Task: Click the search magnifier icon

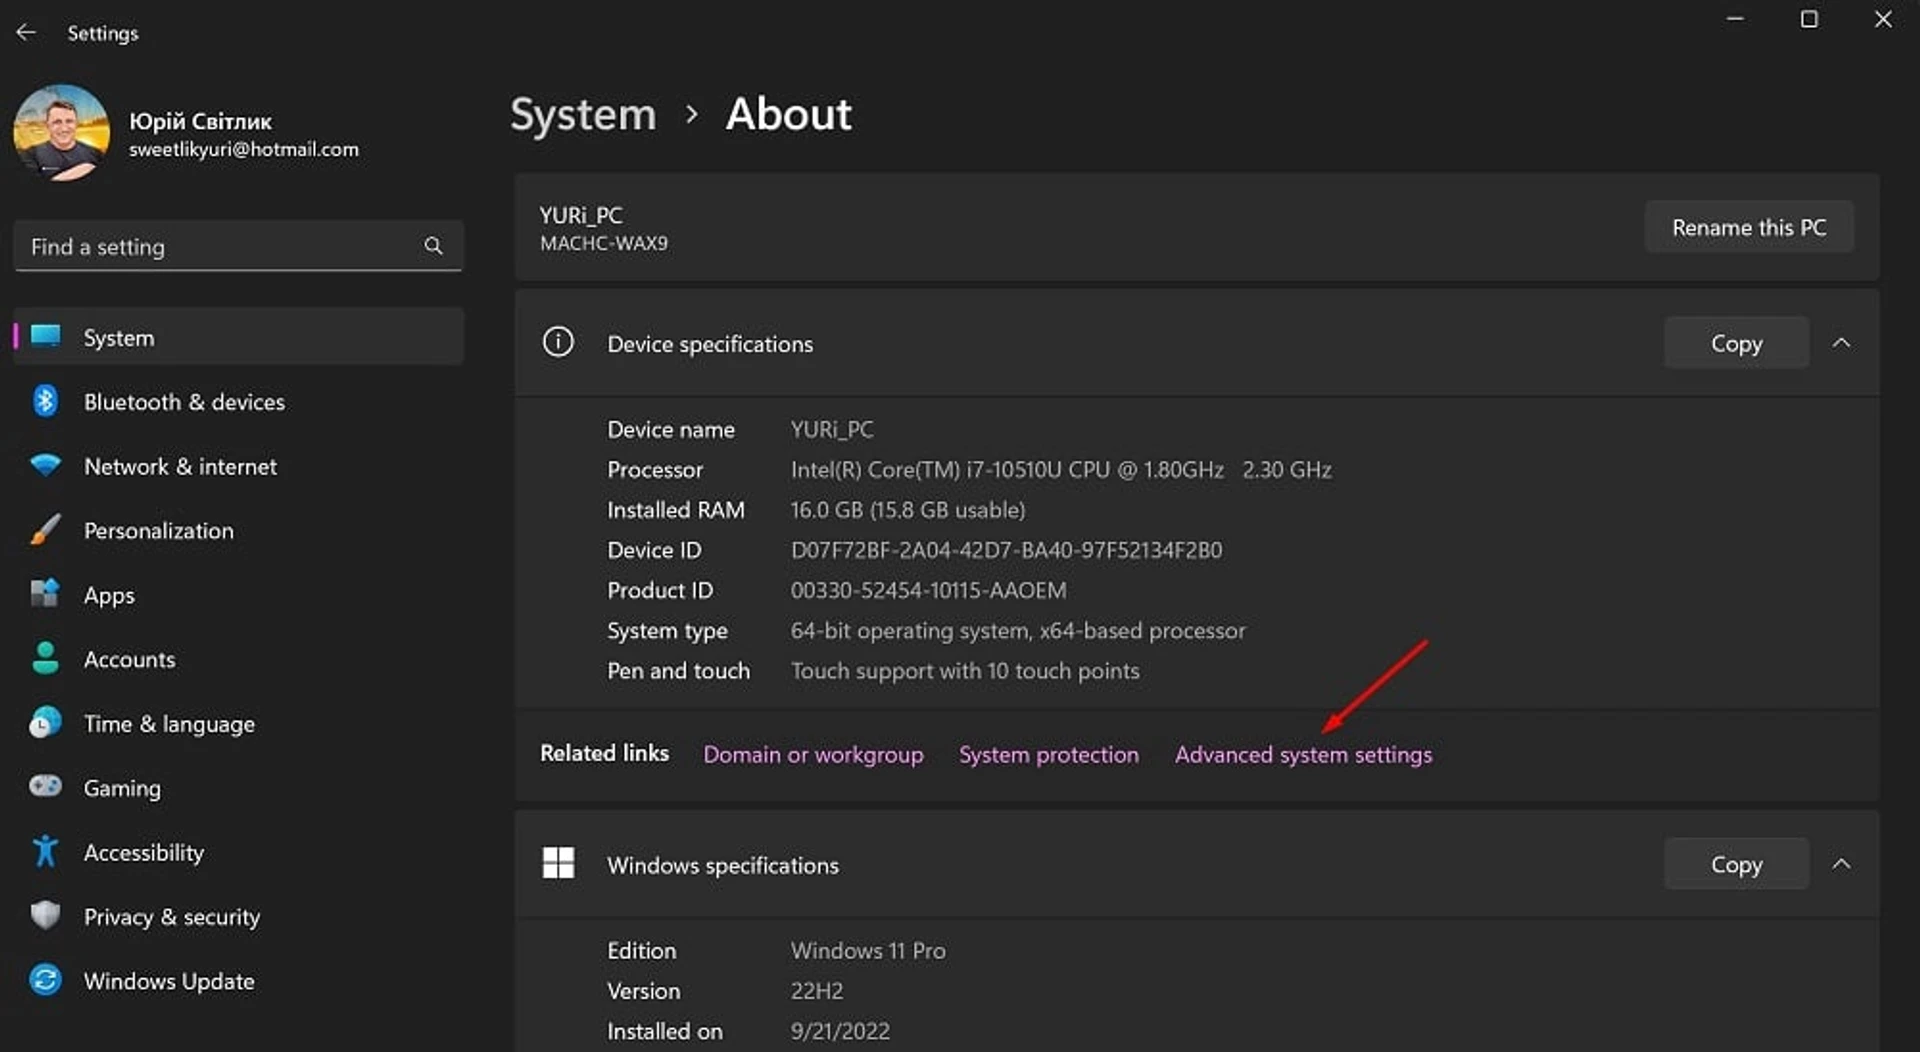Action: click(x=433, y=246)
